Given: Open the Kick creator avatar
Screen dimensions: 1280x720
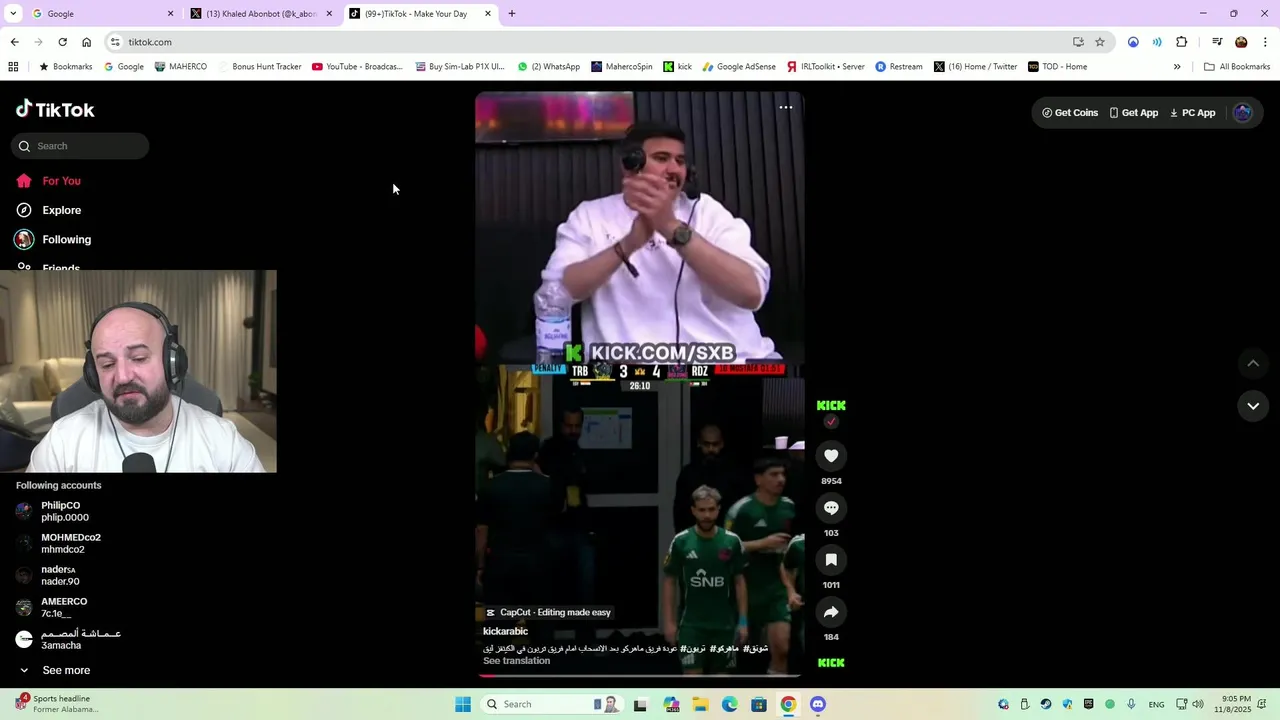Looking at the screenshot, I should (x=831, y=405).
